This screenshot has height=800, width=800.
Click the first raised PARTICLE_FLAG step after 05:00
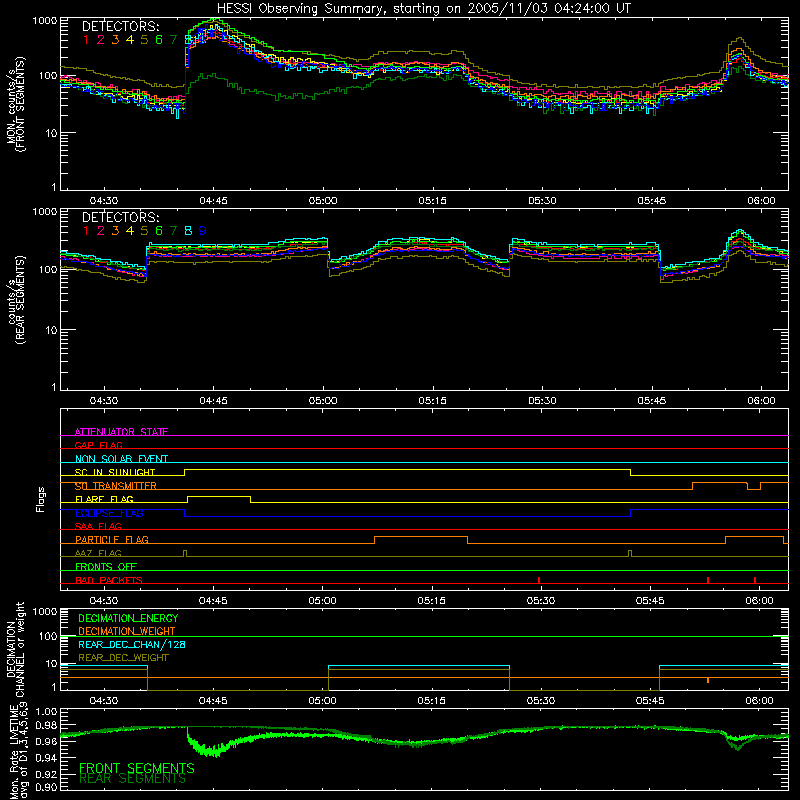[421, 537]
